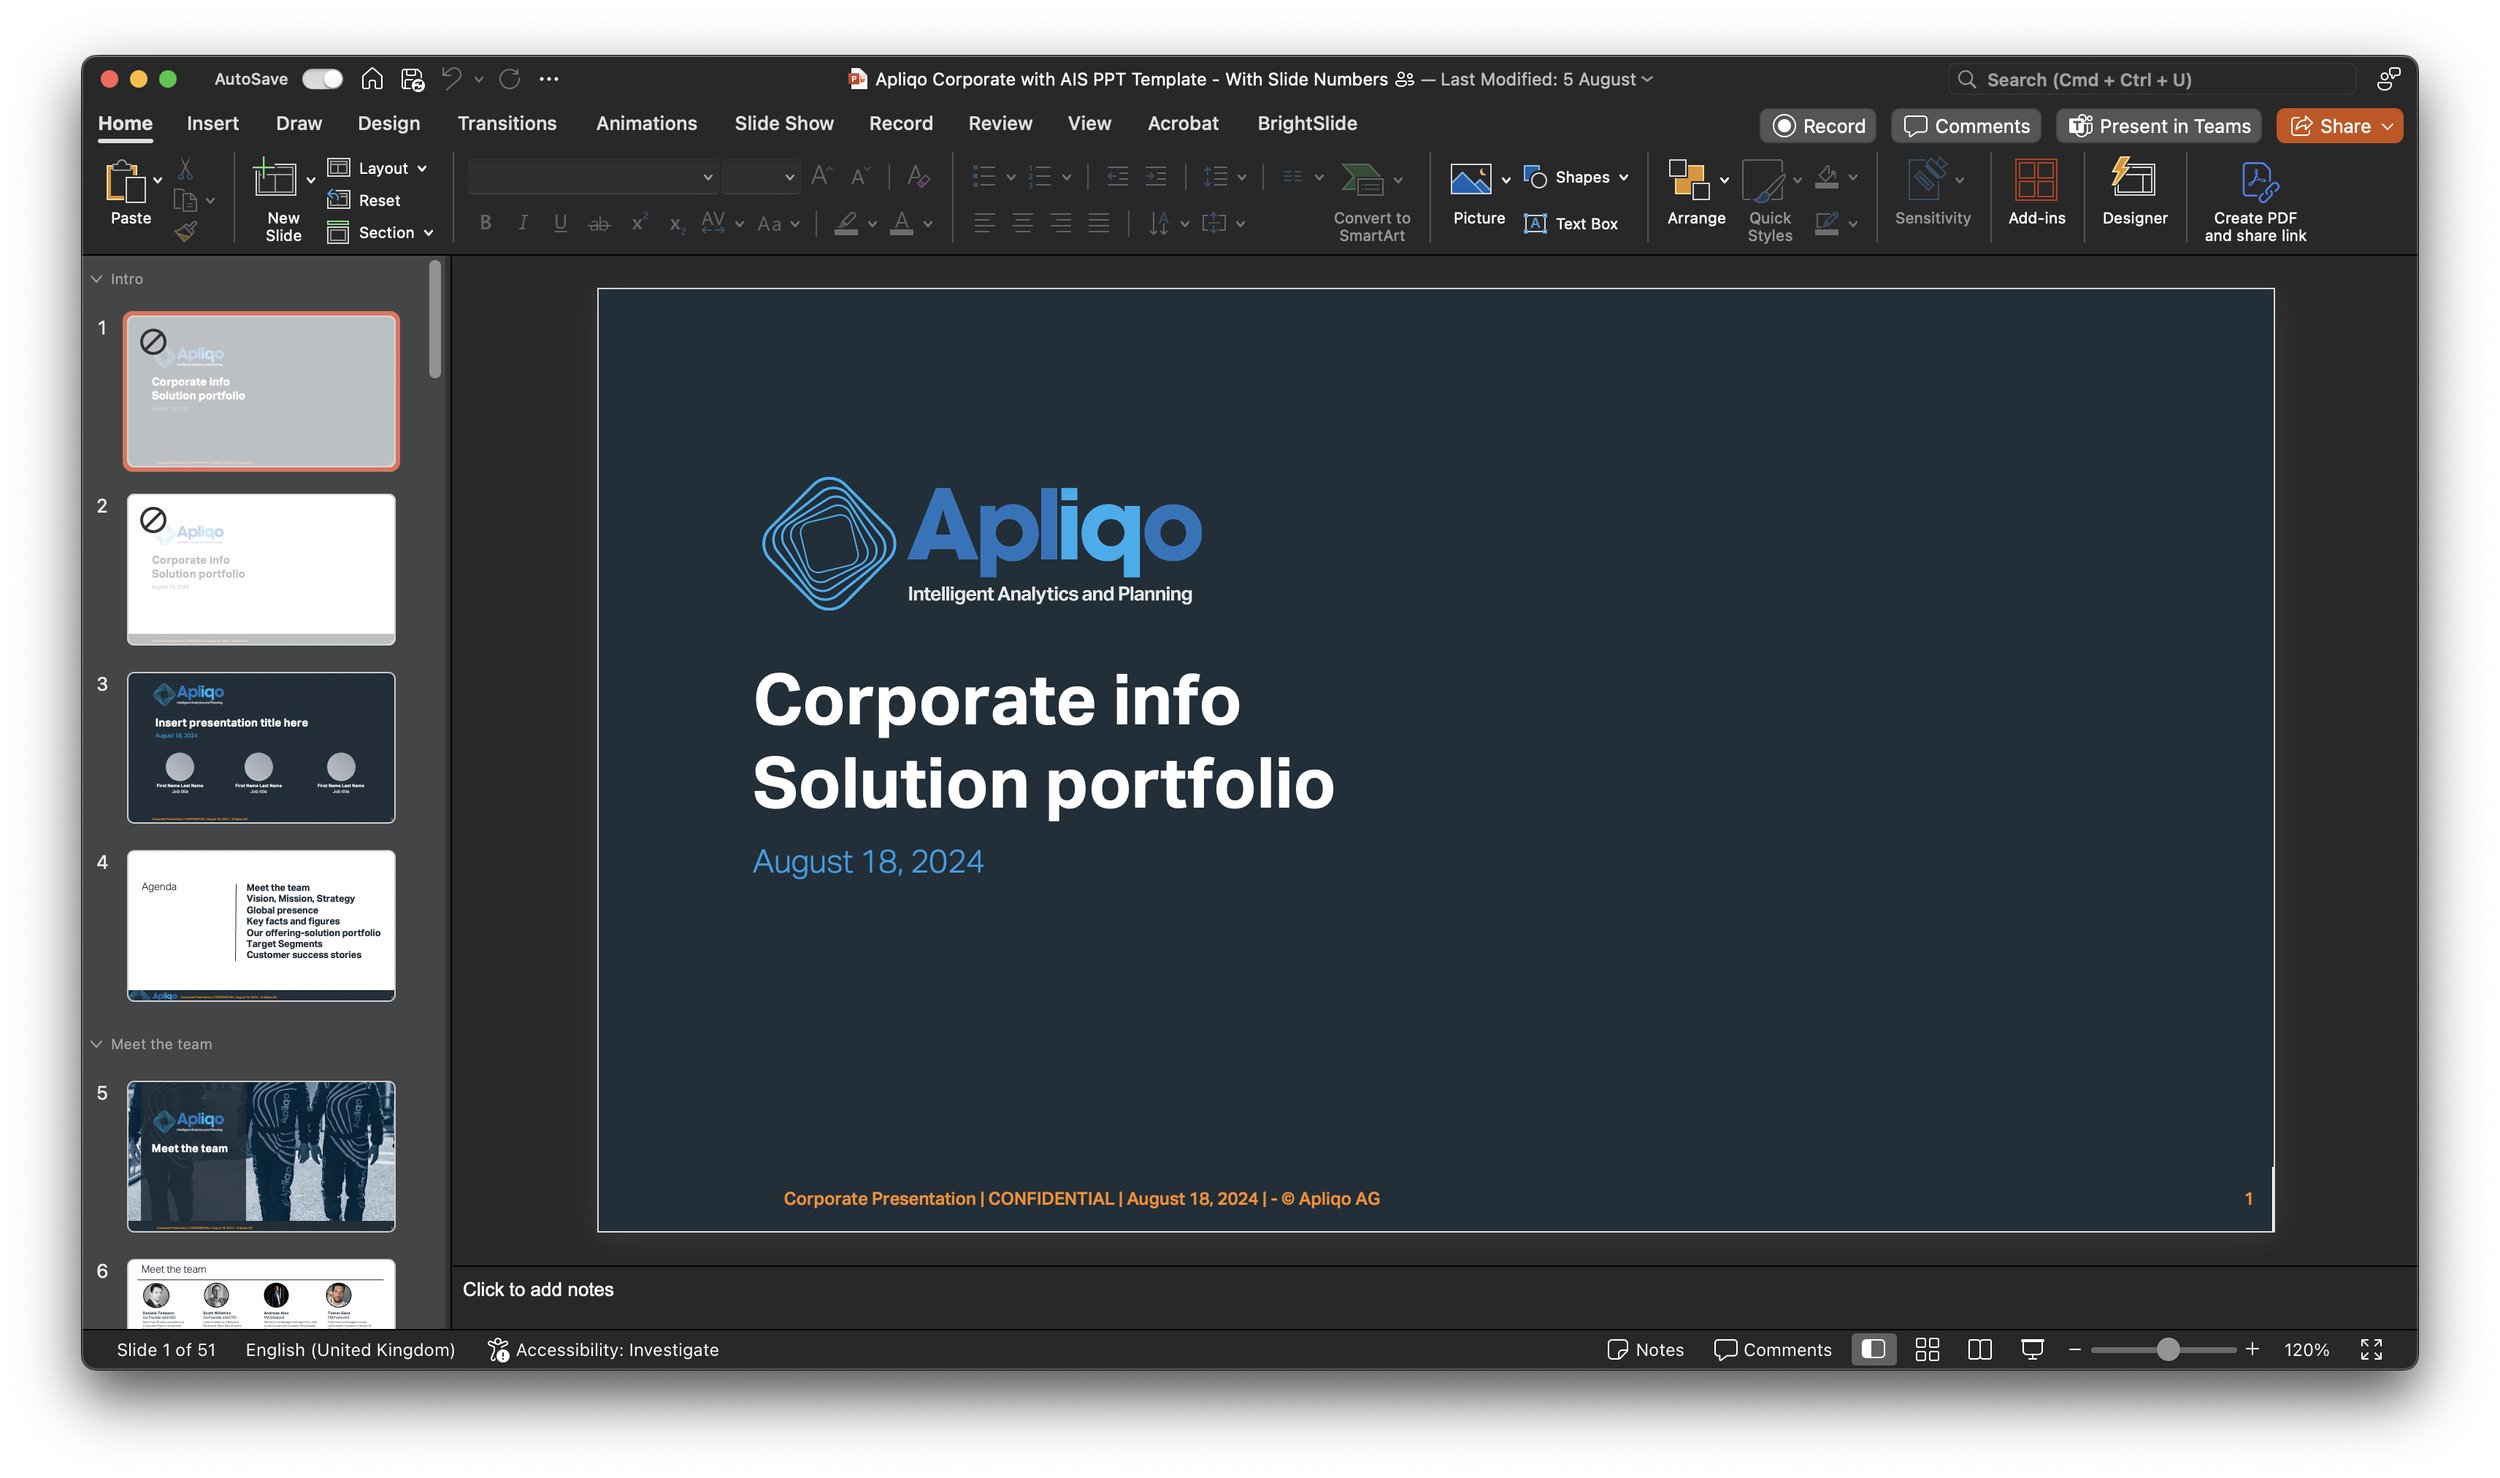The height and width of the screenshot is (1478, 2500).
Task: Go to the BrightSlide tab
Action: tap(1307, 124)
